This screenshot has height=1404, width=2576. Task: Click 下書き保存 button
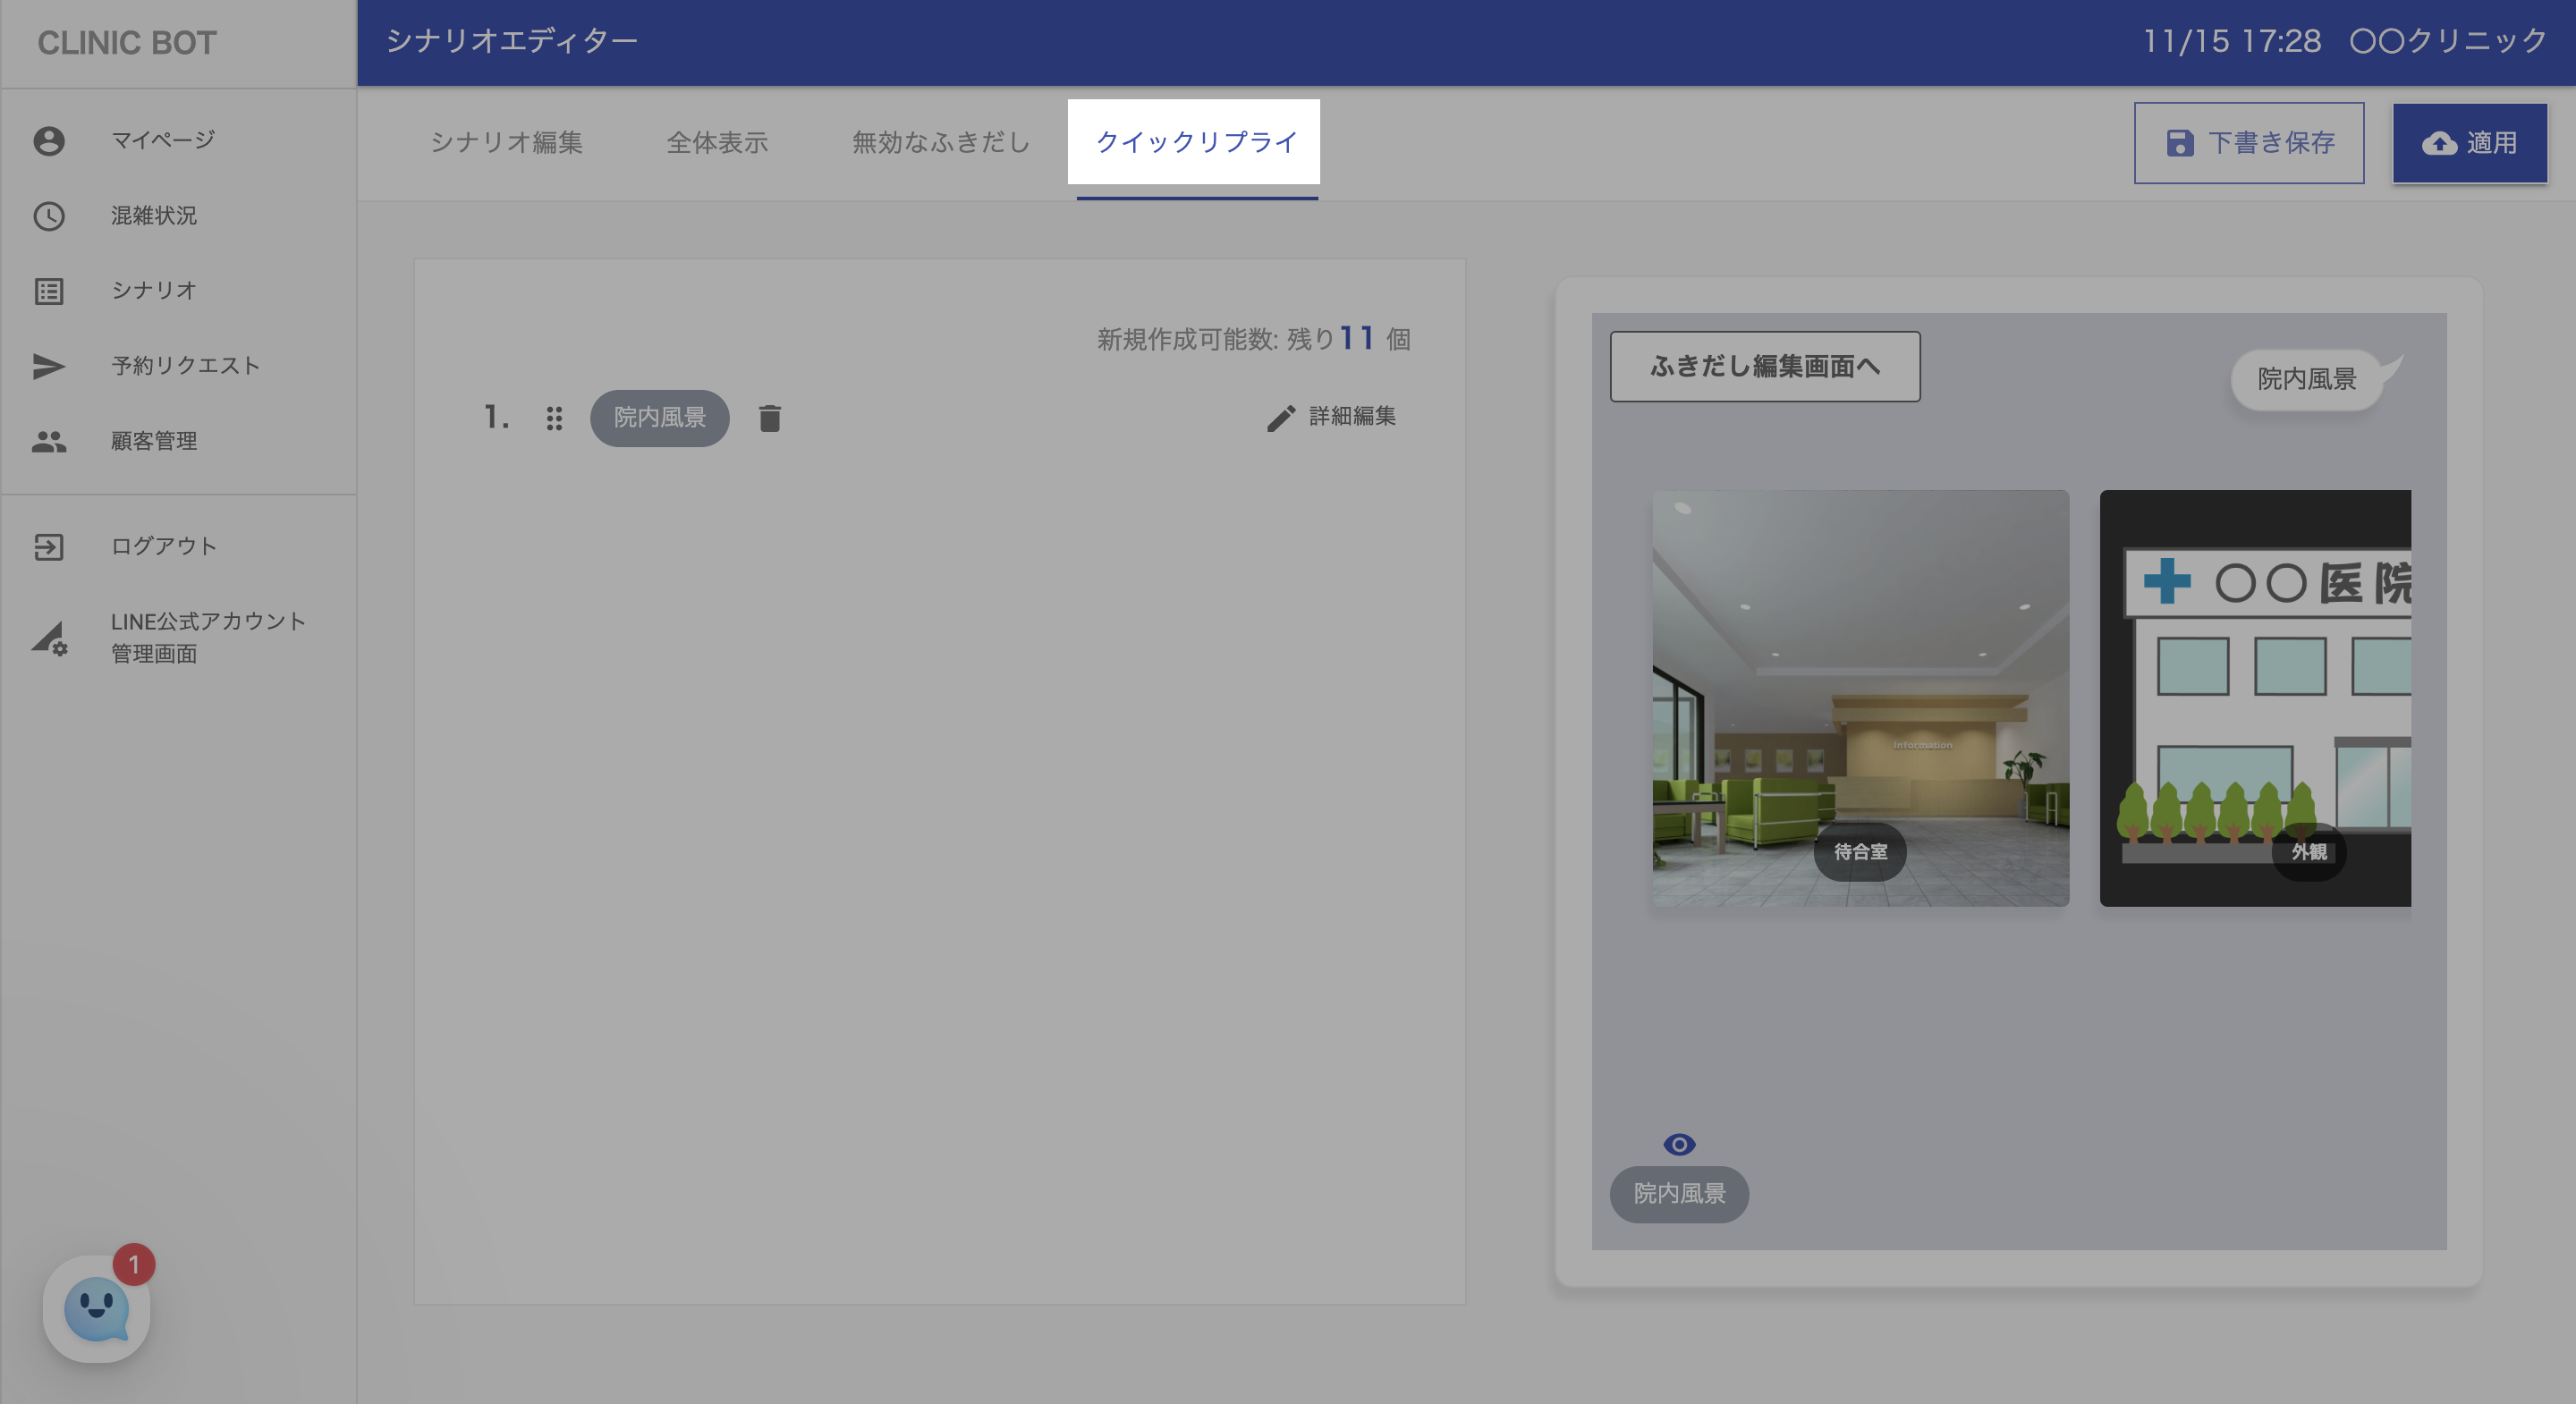[2248, 143]
